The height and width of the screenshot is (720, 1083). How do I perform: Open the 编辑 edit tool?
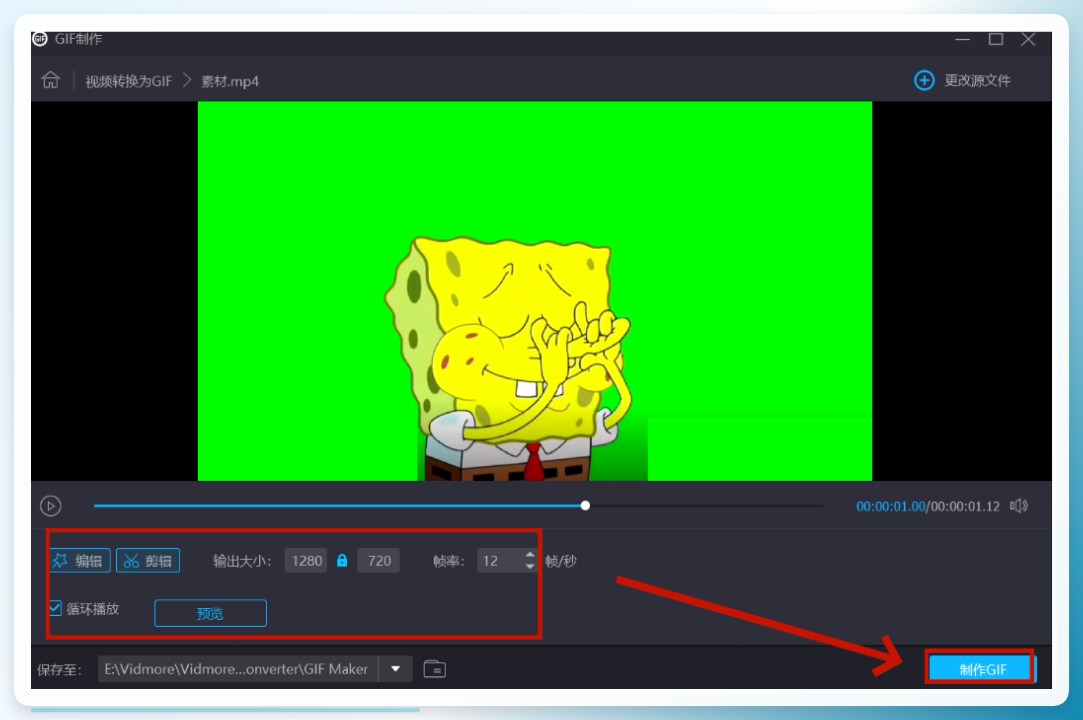click(x=79, y=560)
